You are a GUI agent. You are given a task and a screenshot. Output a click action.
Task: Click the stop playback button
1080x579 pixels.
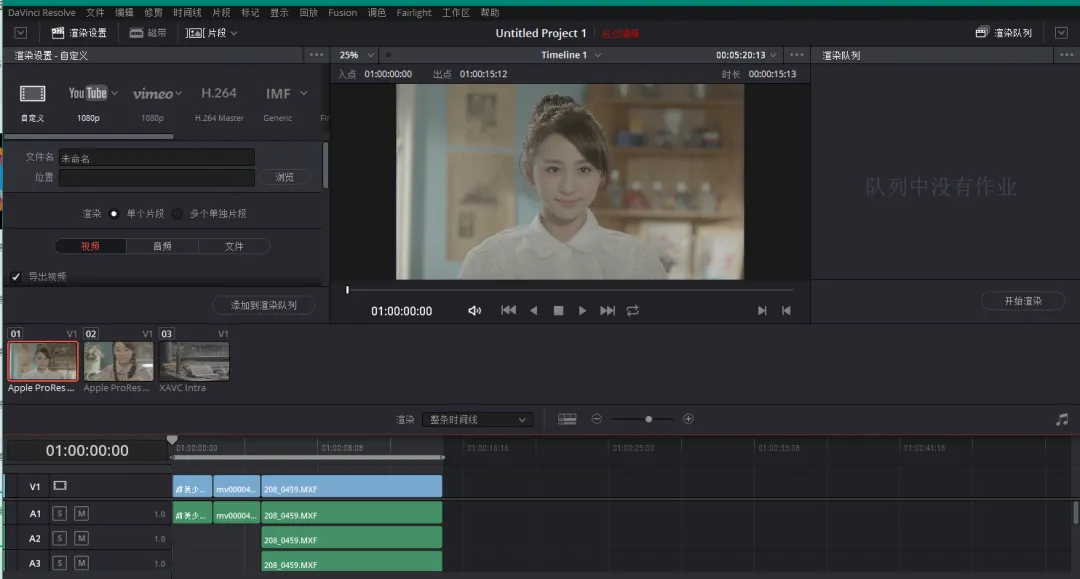(x=558, y=311)
